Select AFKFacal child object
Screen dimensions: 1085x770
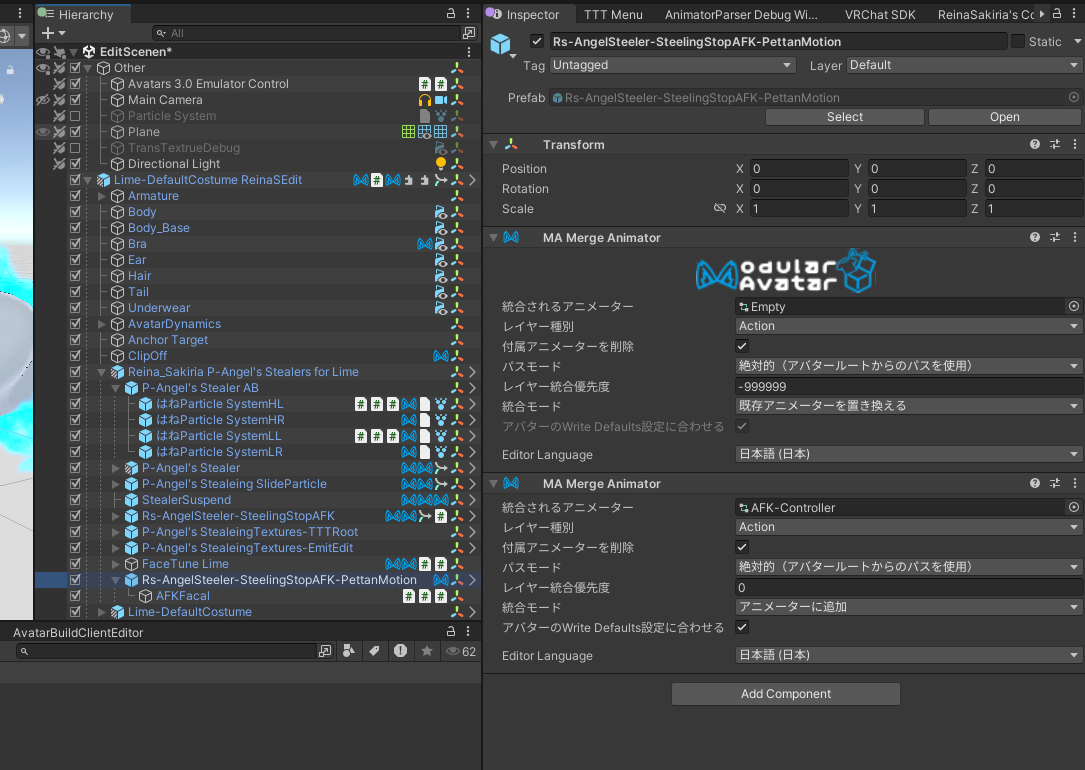[183, 596]
